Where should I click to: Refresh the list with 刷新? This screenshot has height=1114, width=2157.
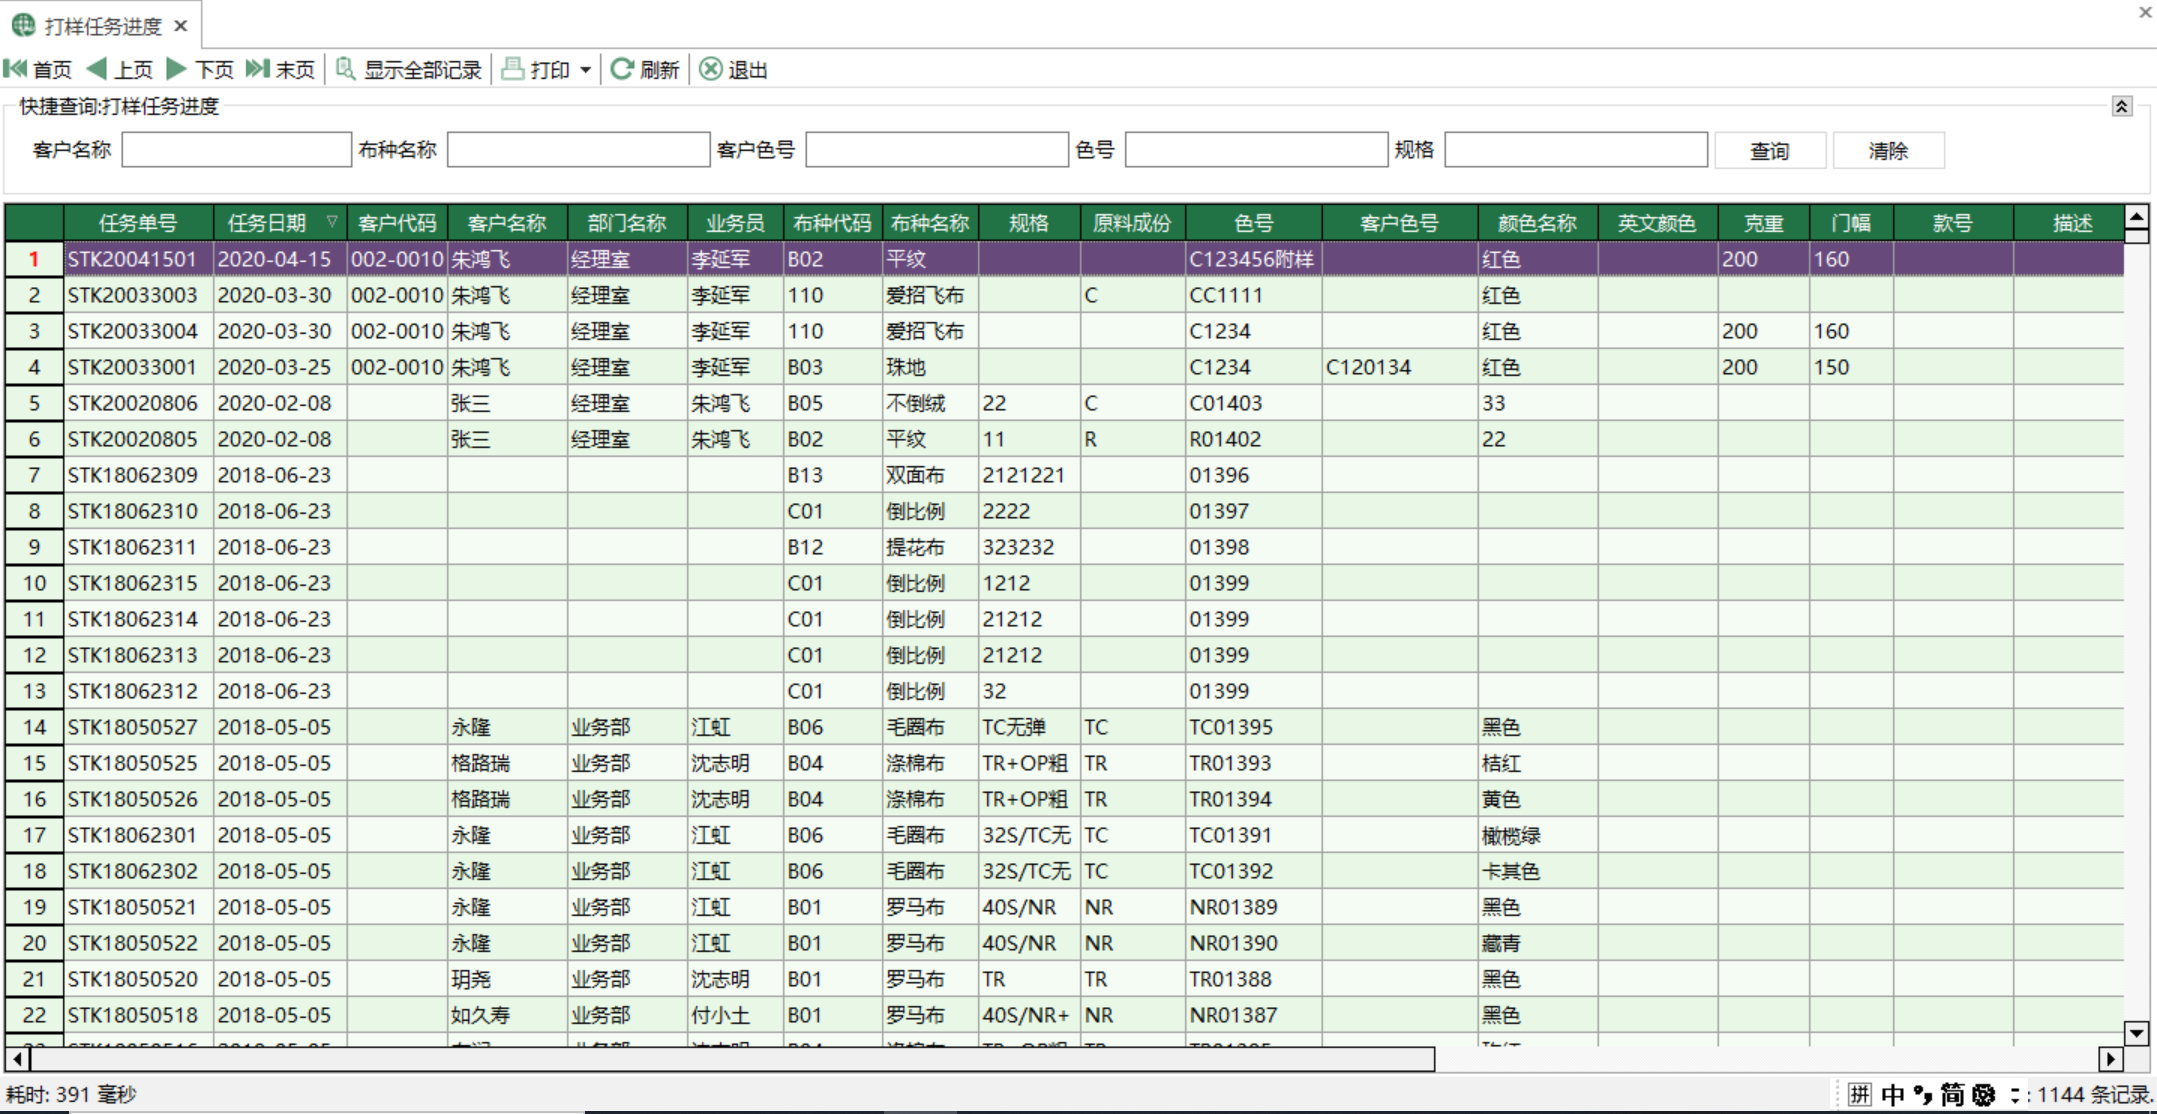(x=645, y=69)
